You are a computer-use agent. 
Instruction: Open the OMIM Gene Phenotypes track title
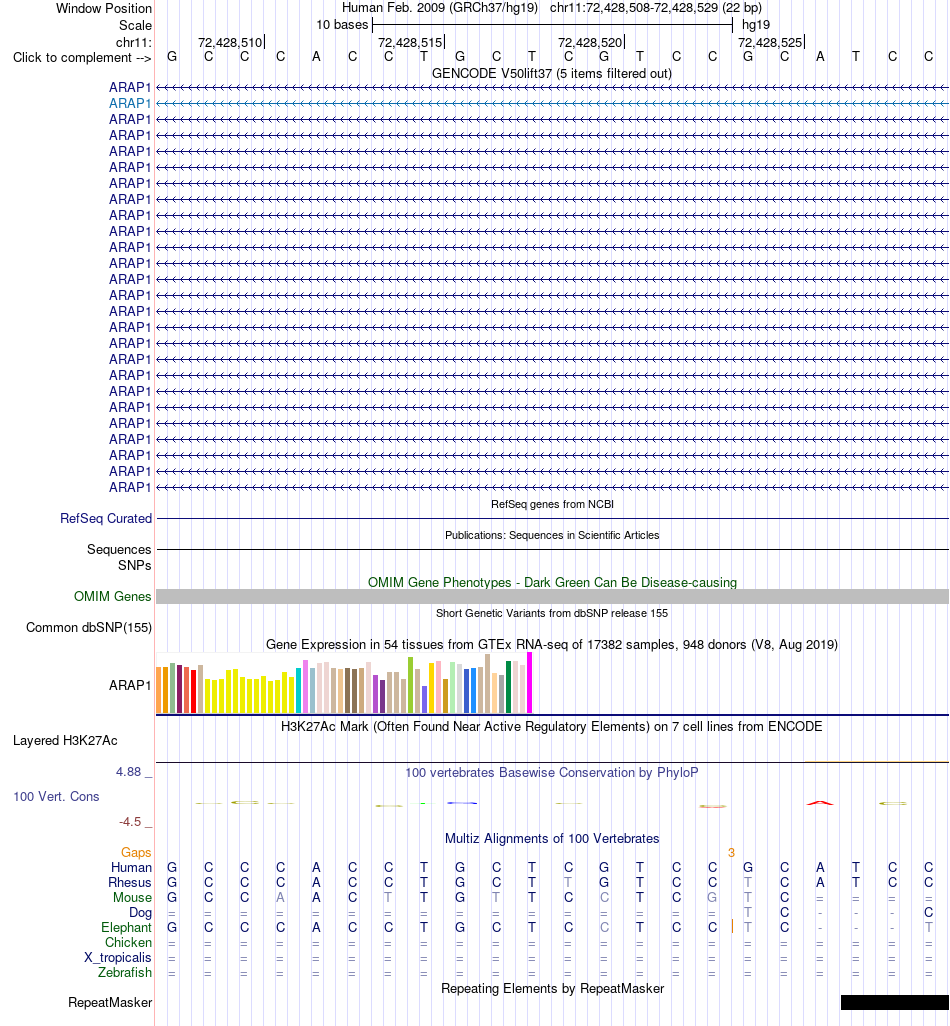[x=552, y=582]
